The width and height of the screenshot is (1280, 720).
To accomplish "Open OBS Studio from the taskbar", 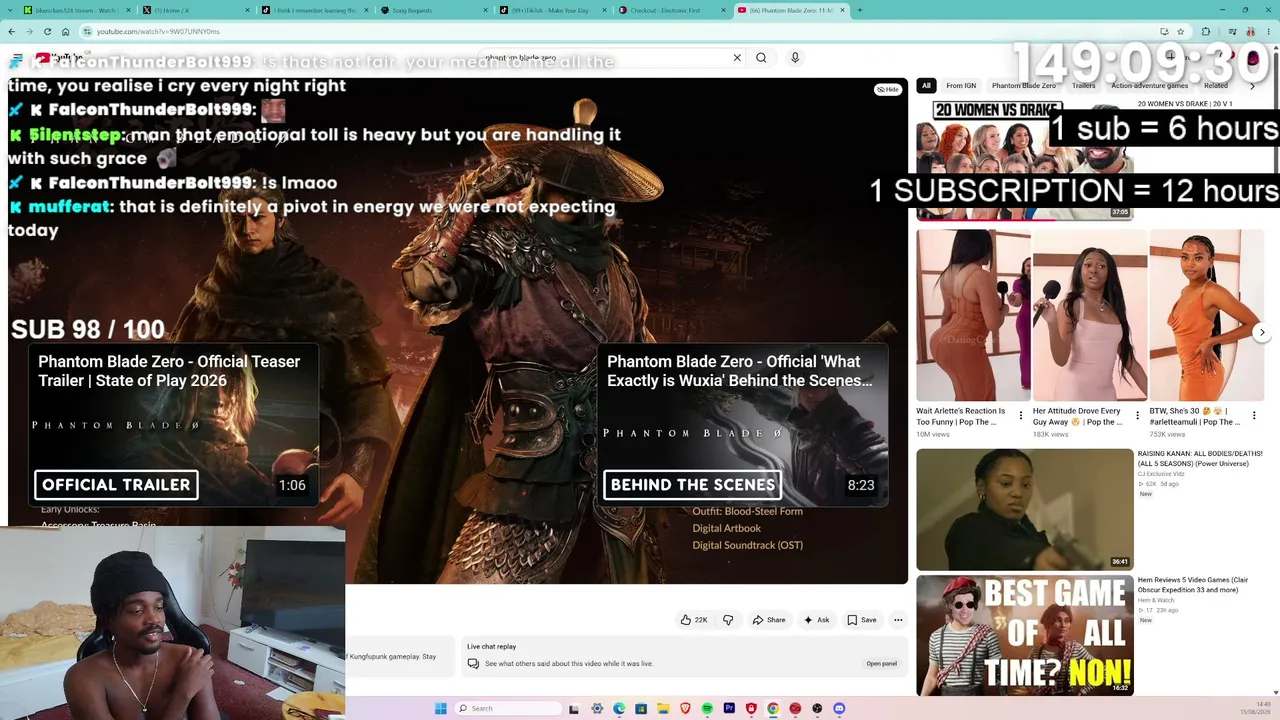I will pyautogui.click(x=817, y=709).
